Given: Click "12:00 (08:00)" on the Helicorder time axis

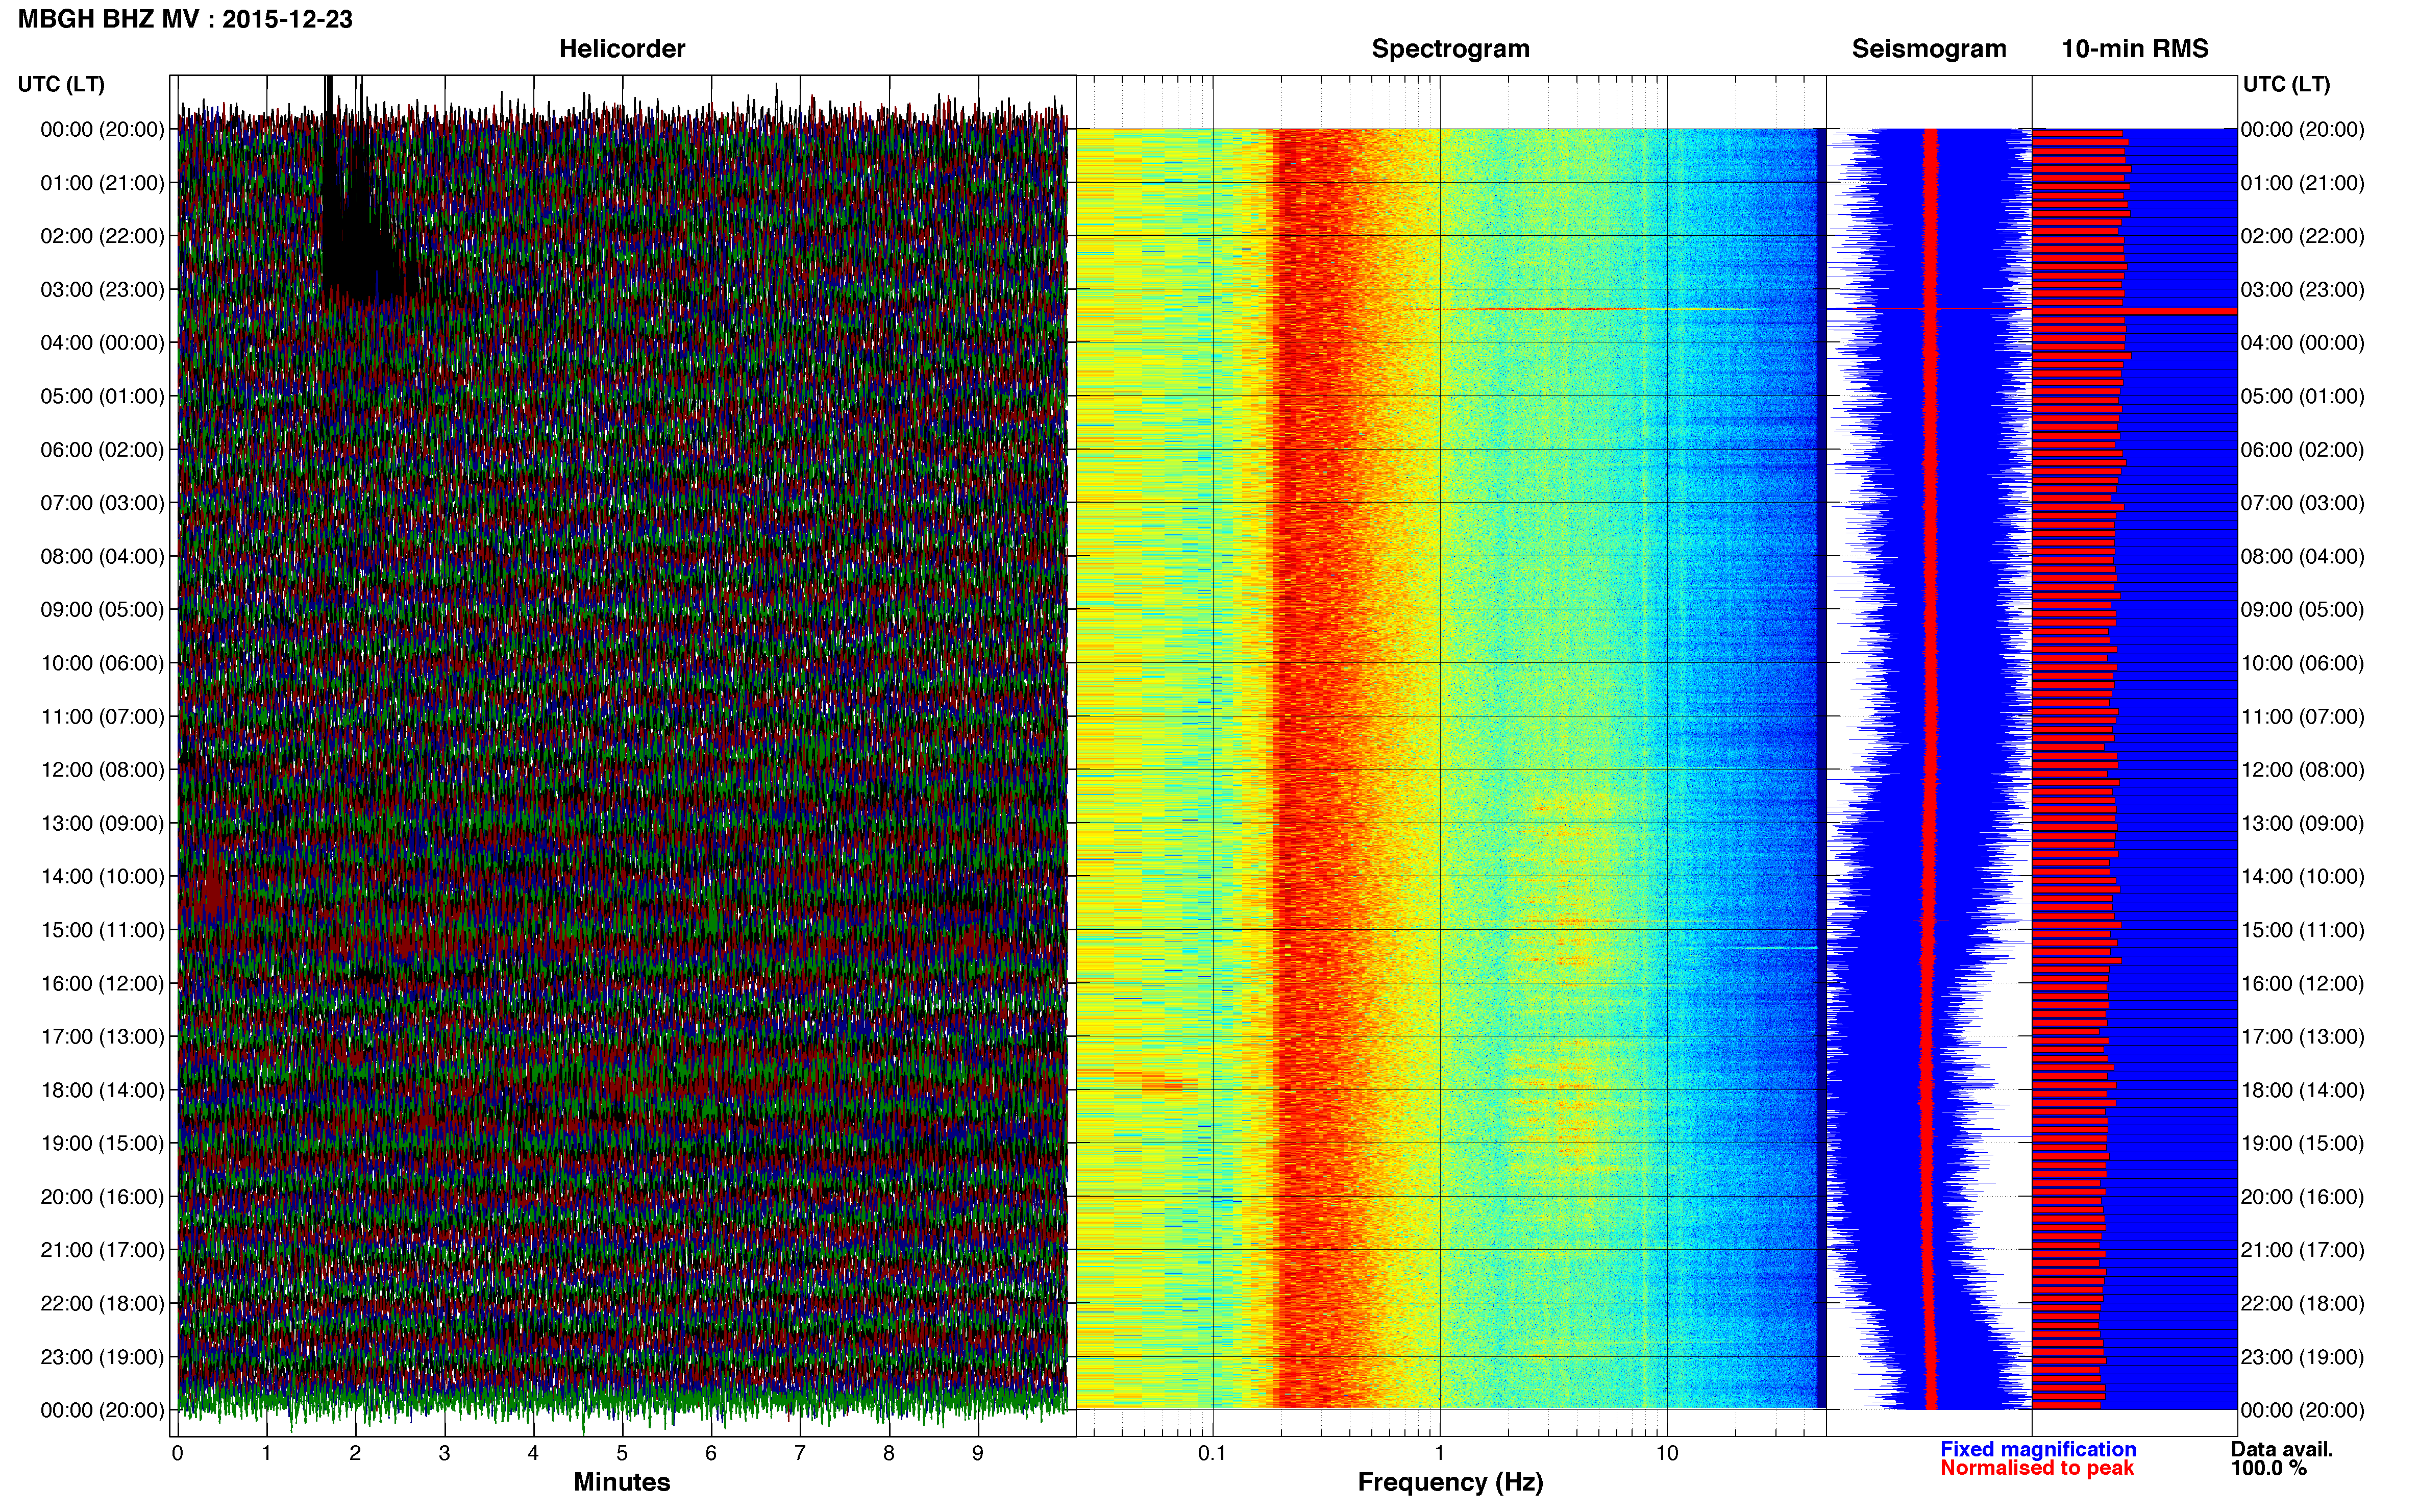Looking at the screenshot, I should [x=102, y=770].
